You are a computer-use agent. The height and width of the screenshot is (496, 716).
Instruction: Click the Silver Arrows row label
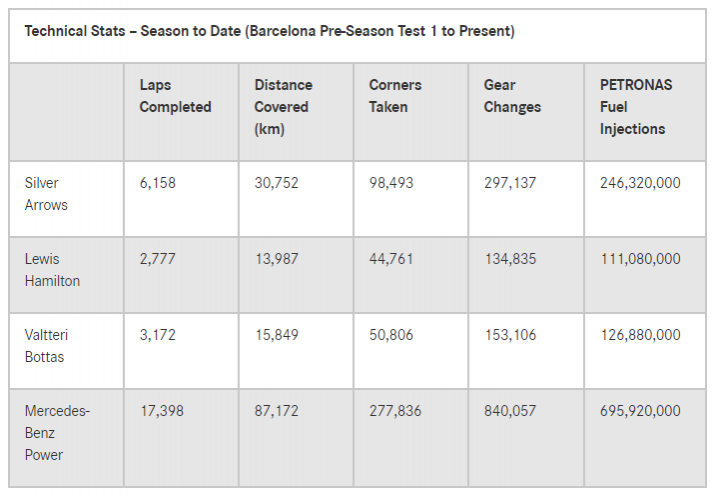point(46,194)
